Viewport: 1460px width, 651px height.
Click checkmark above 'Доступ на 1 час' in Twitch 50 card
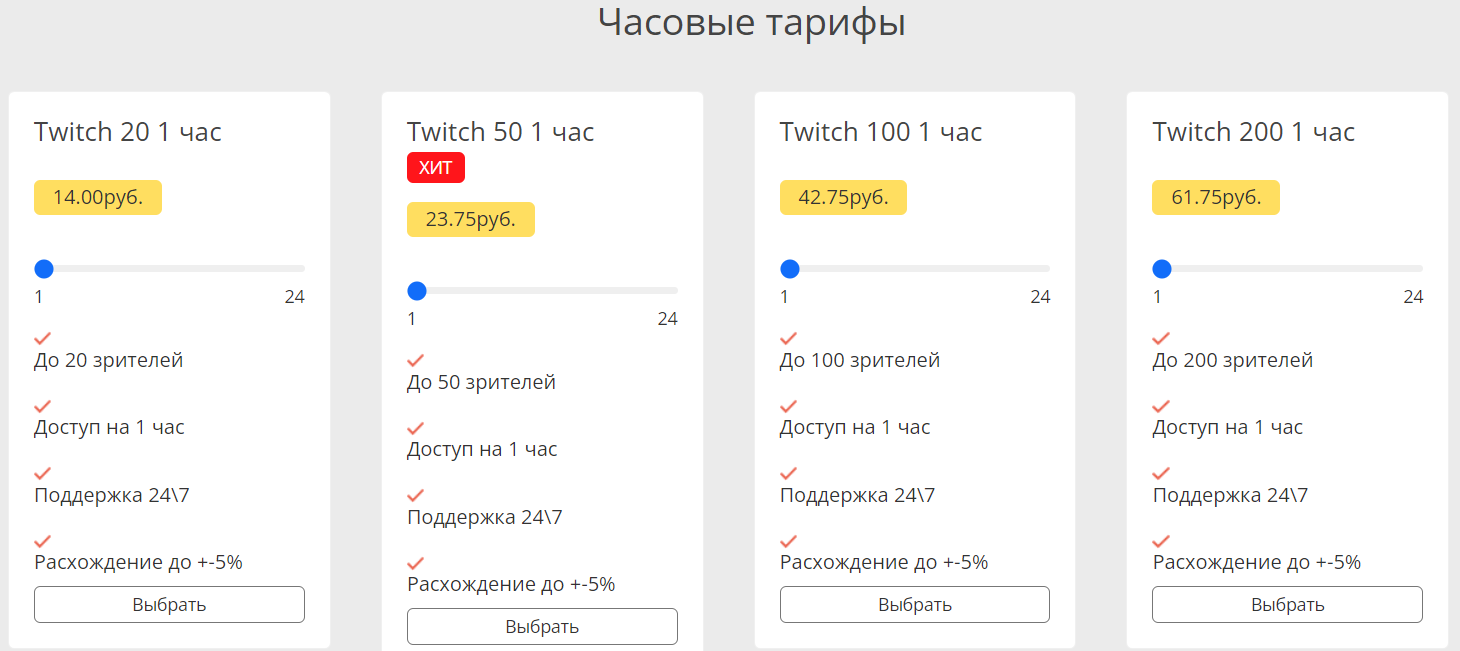click(415, 428)
